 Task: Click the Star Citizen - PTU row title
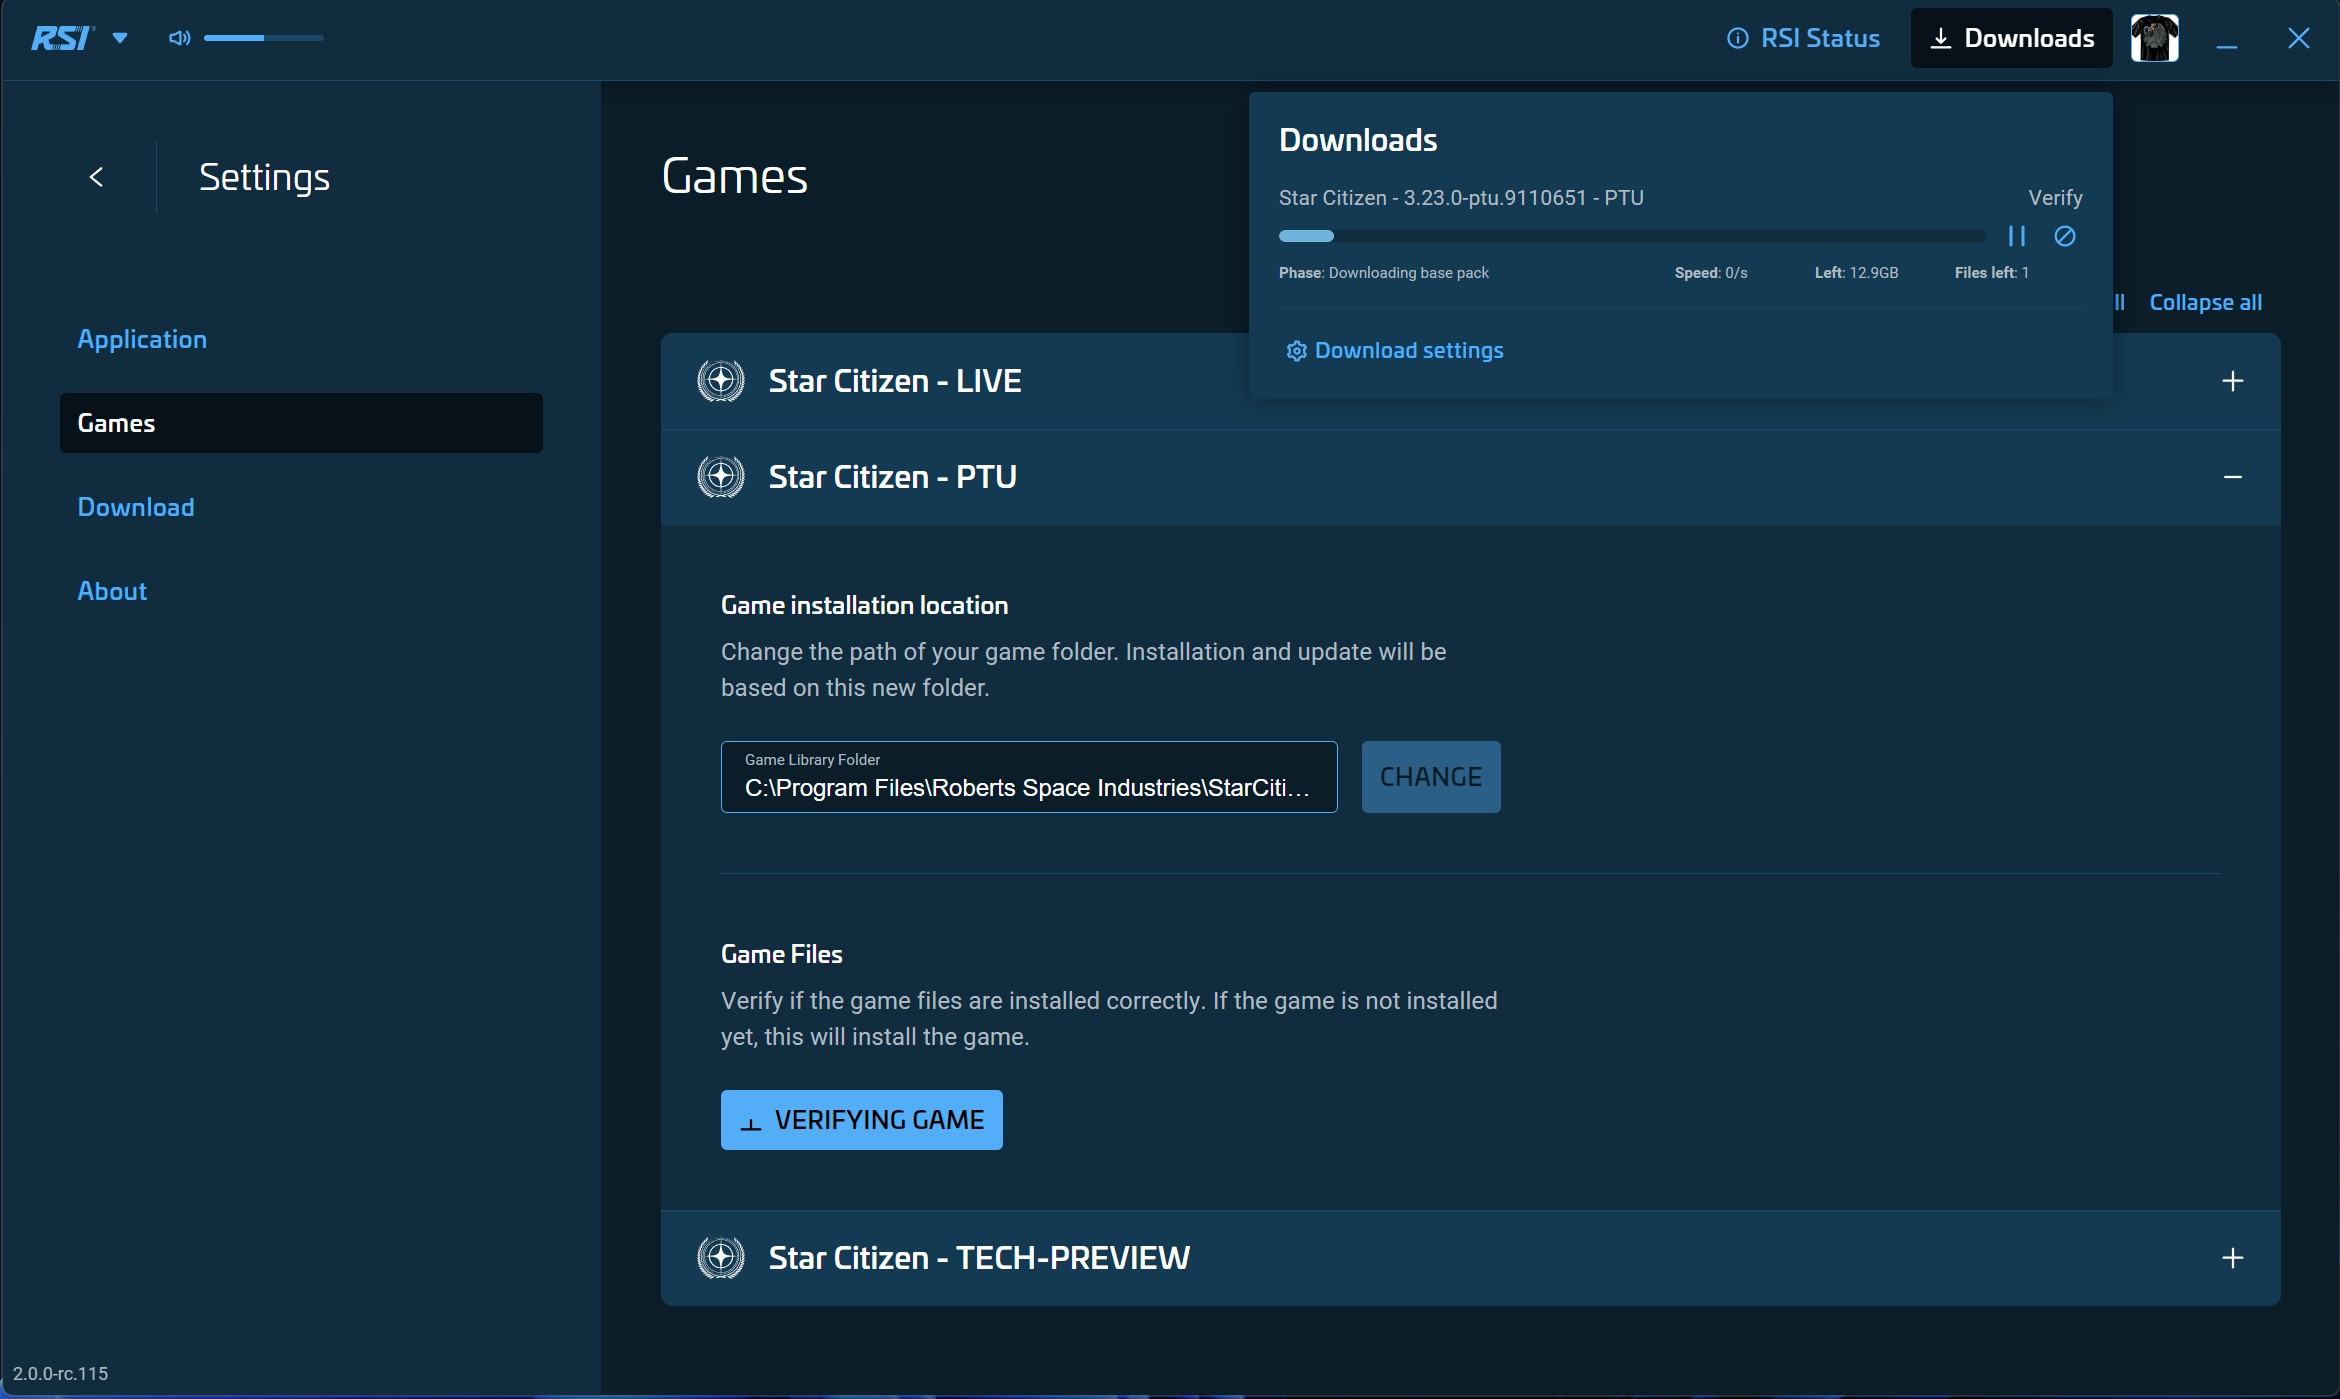(x=892, y=477)
